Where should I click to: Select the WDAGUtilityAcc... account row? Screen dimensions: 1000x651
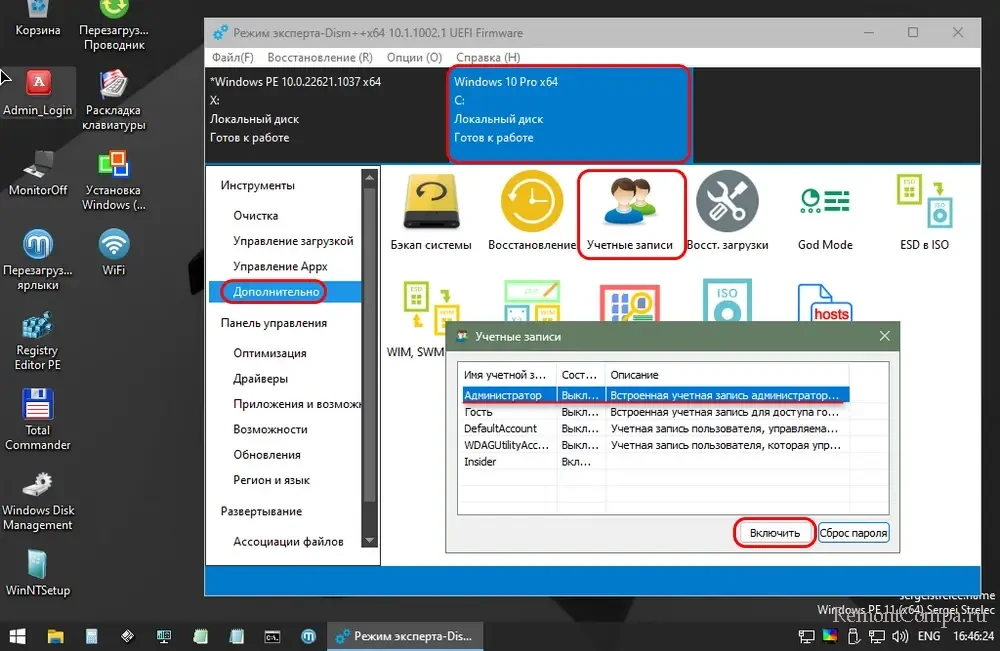click(656, 445)
